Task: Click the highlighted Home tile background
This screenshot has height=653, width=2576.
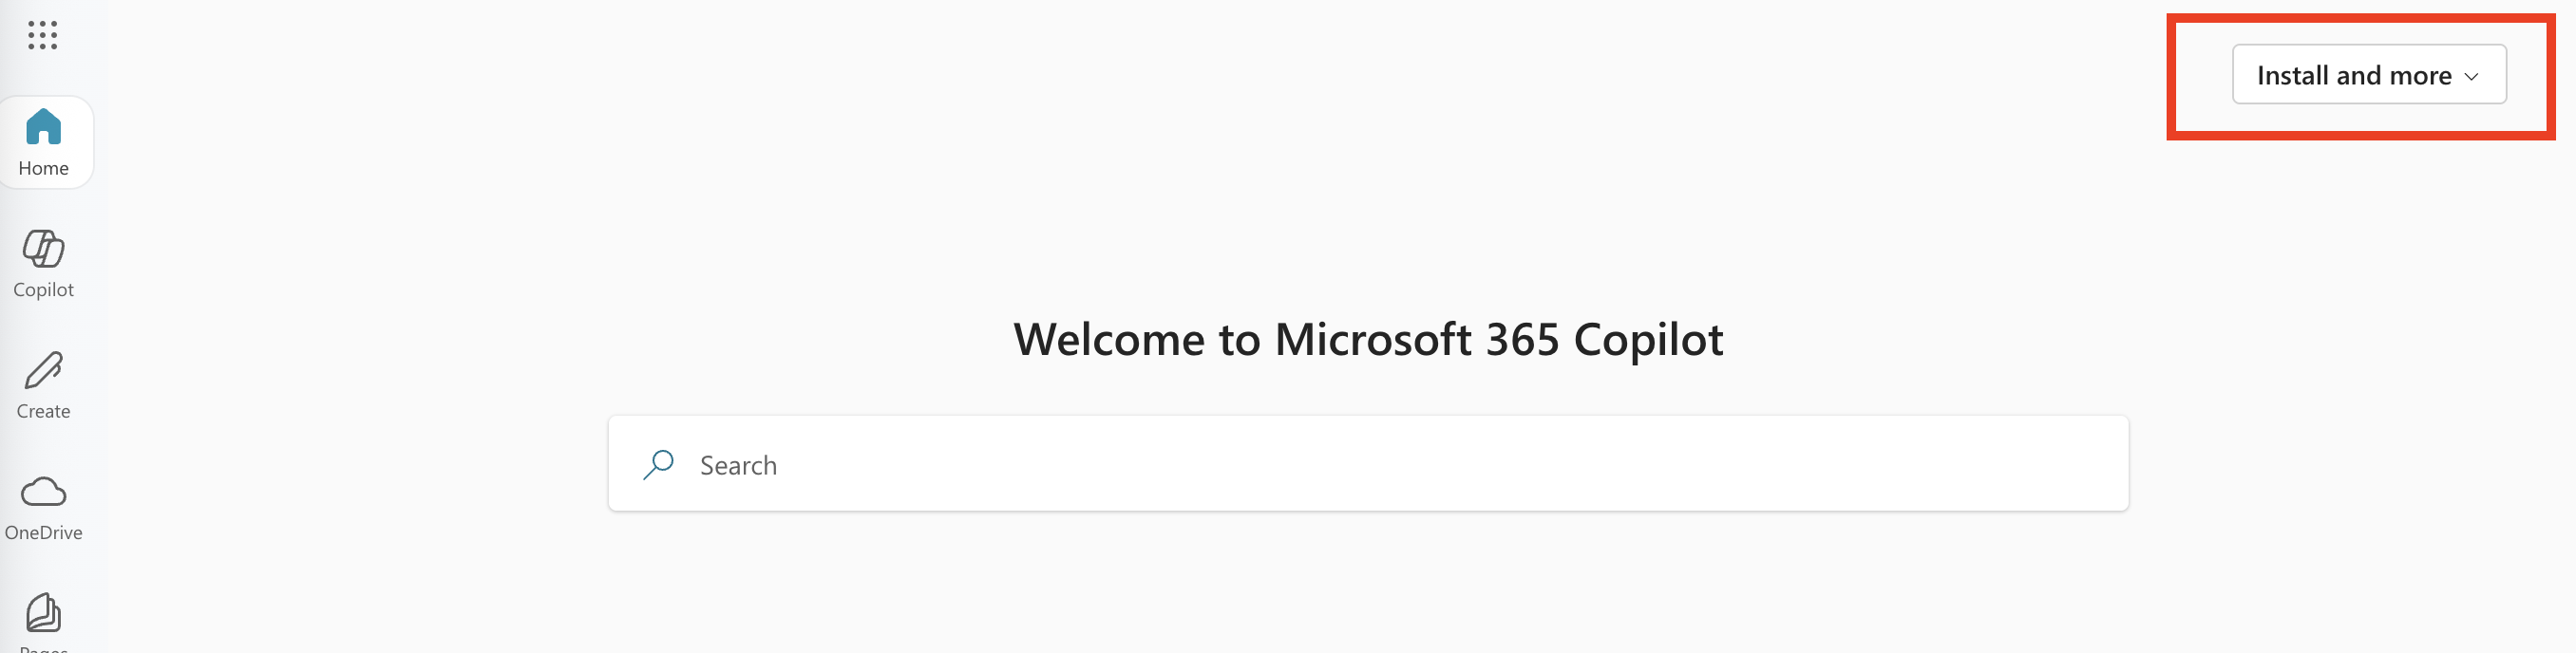Action: tap(45, 142)
